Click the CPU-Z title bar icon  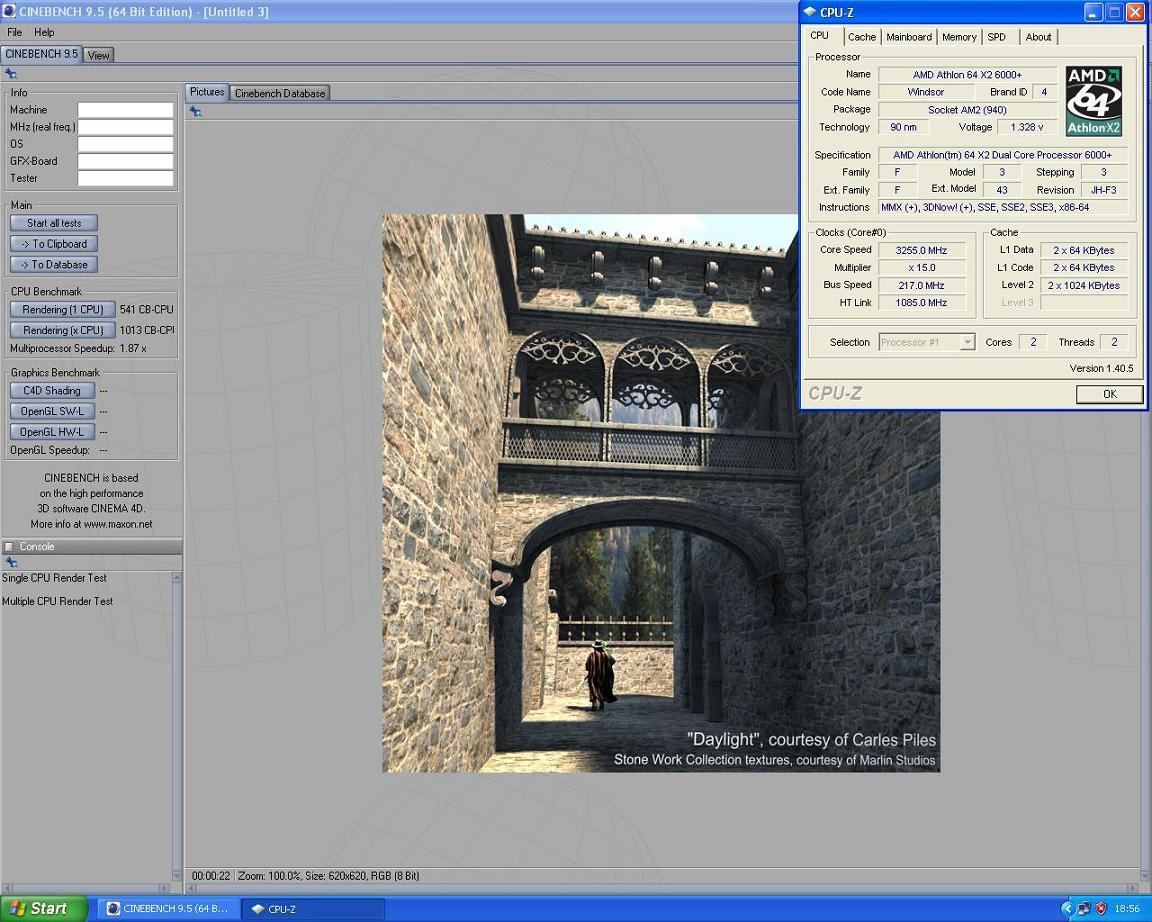pos(810,12)
